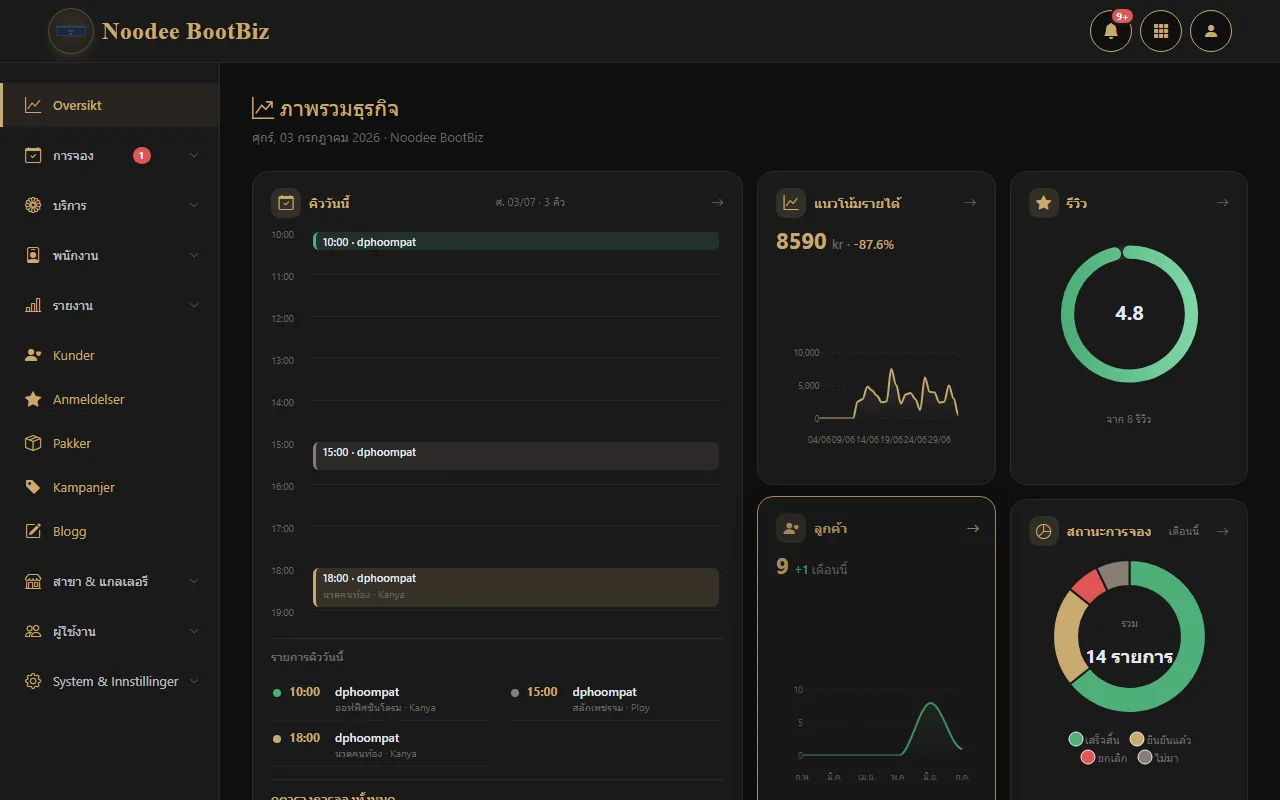The width and height of the screenshot is (1280, 800).
Task: Click the Kunder people icon
Action: coord(33,355)
